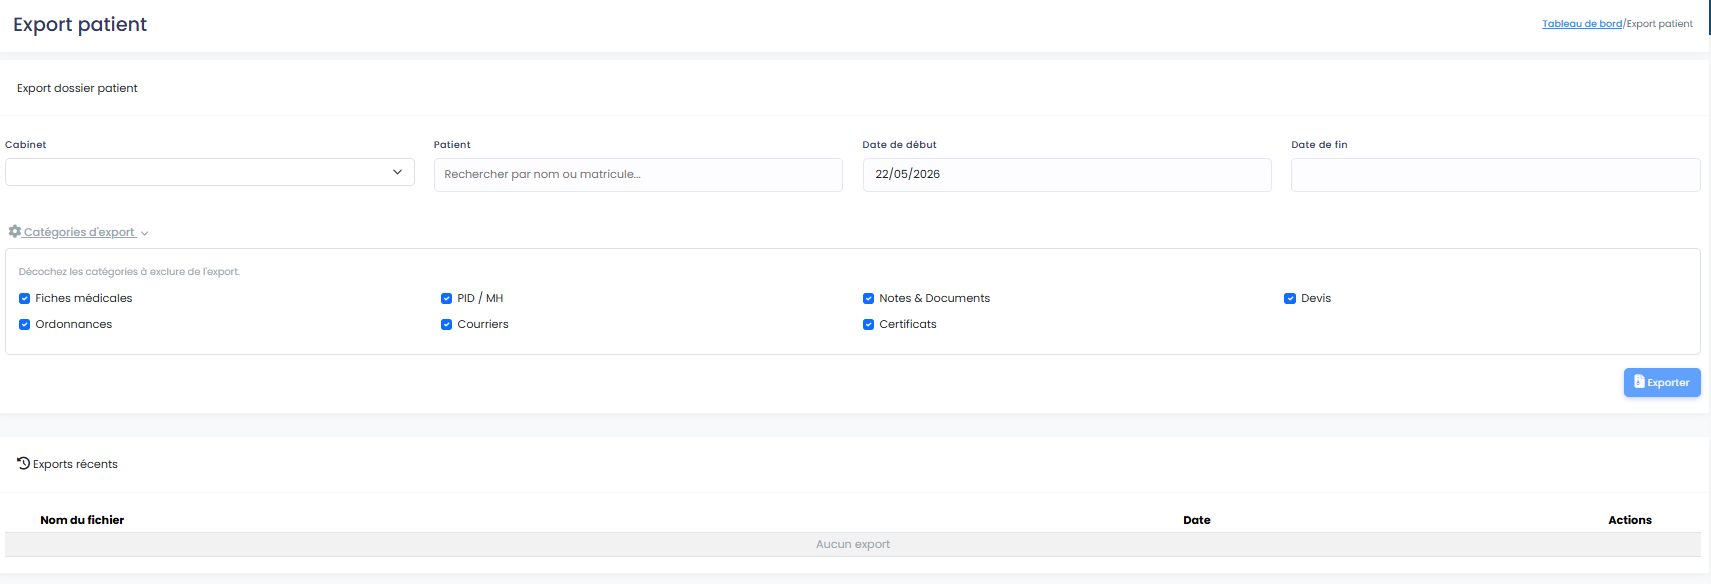Click the empty Date de fin field
The image size is (1711, 584).
[1496, 174]
